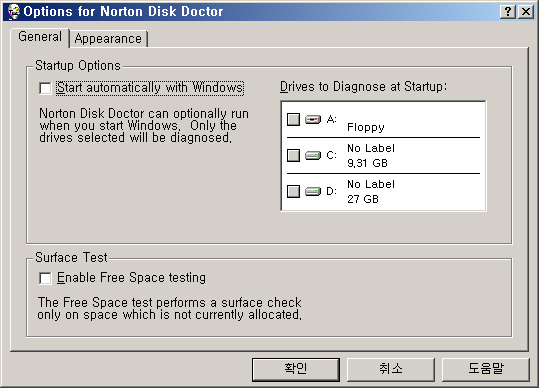This screenshot has height=388, width=539.
Task: Enable Start automatically with Windows
Action: pyautogui.click(x=45, y=88)
